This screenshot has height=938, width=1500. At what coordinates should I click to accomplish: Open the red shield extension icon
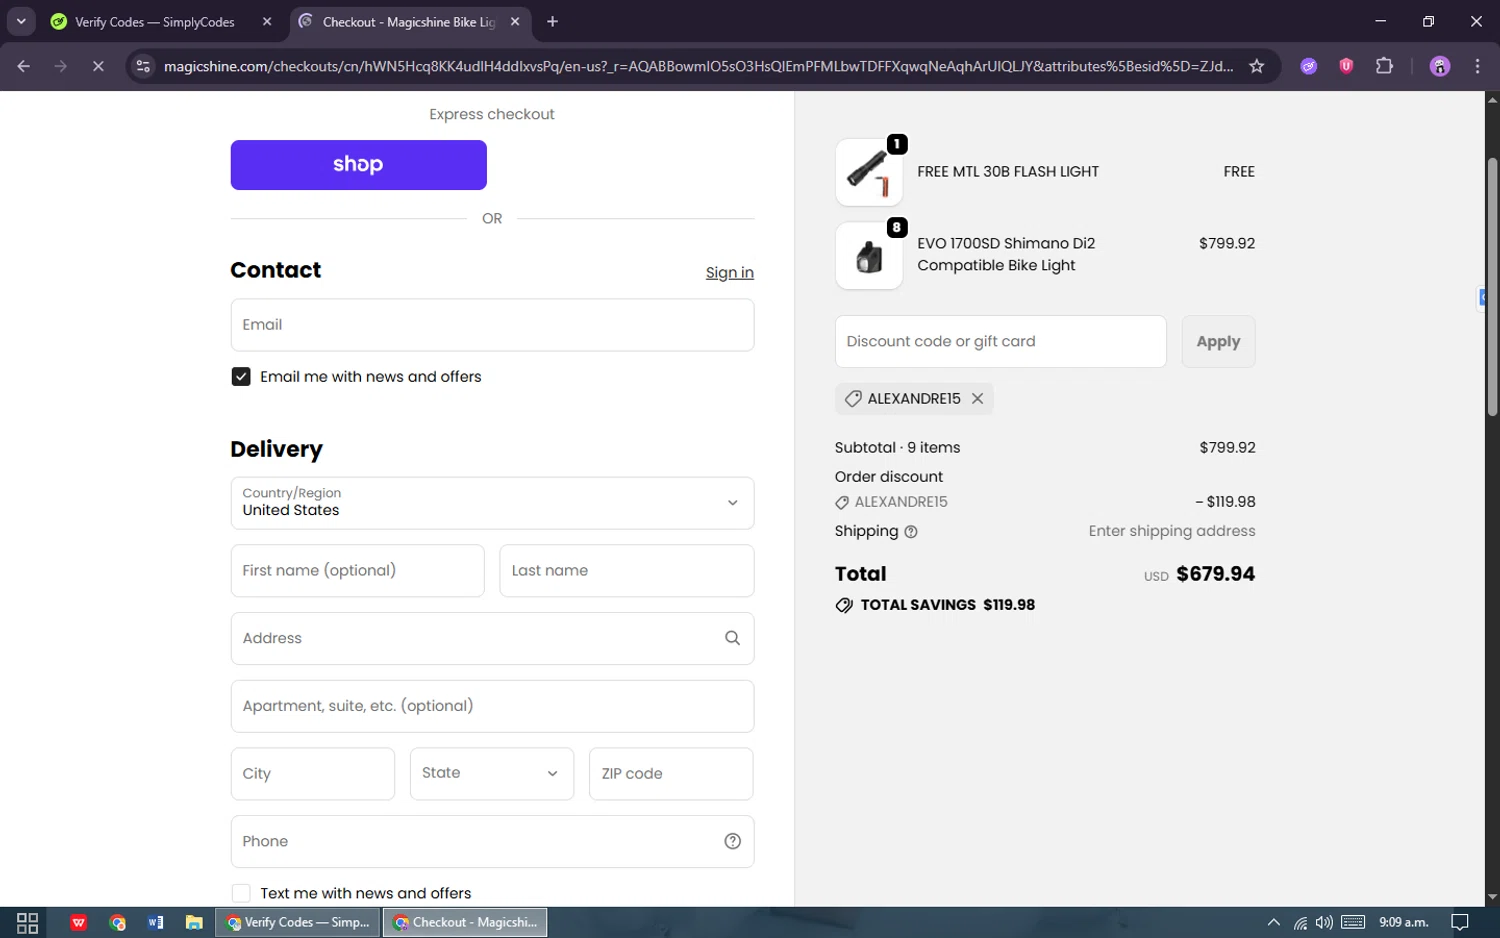pos(1346,66)
